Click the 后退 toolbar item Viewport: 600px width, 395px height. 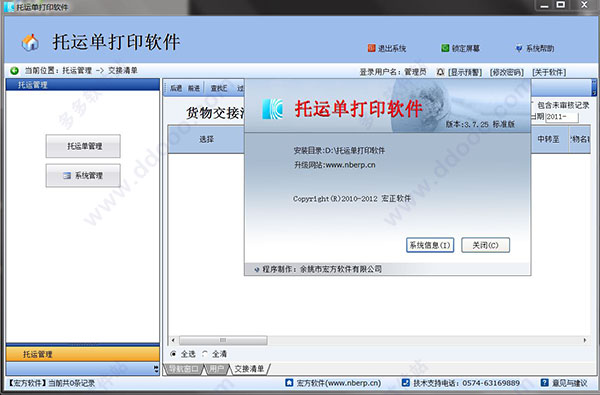pos(176,88)
